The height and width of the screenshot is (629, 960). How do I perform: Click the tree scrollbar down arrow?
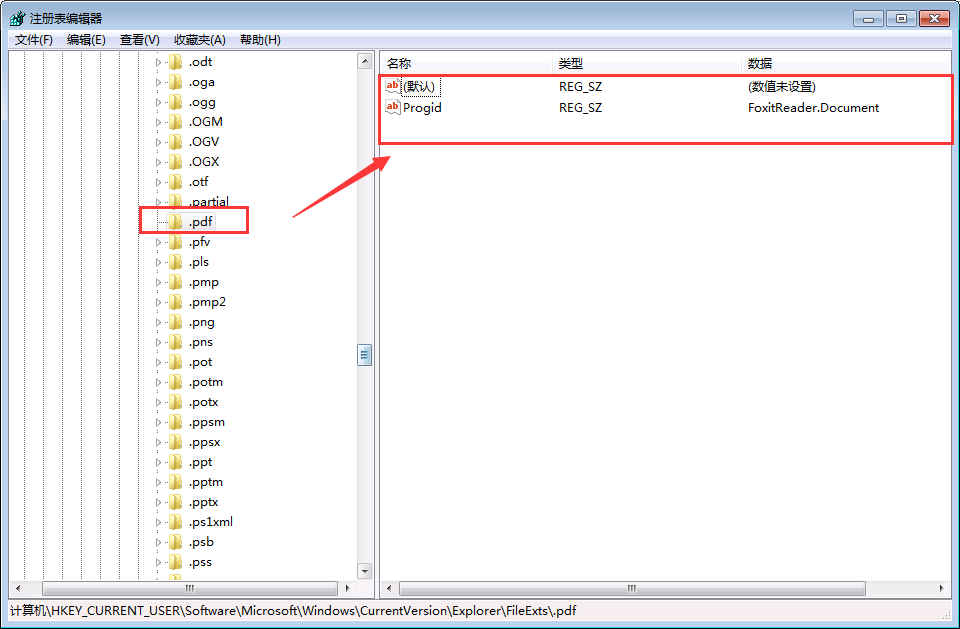(x=365, y=571)
